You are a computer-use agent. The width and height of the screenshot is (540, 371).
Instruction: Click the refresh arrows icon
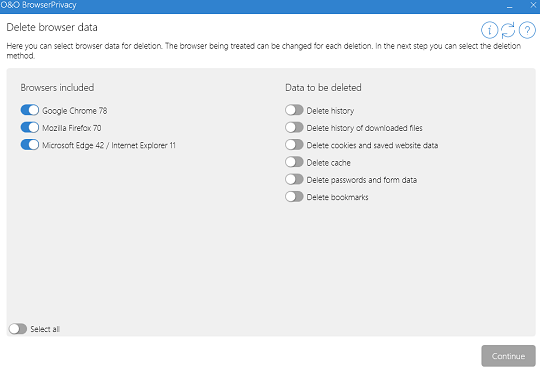508,30
